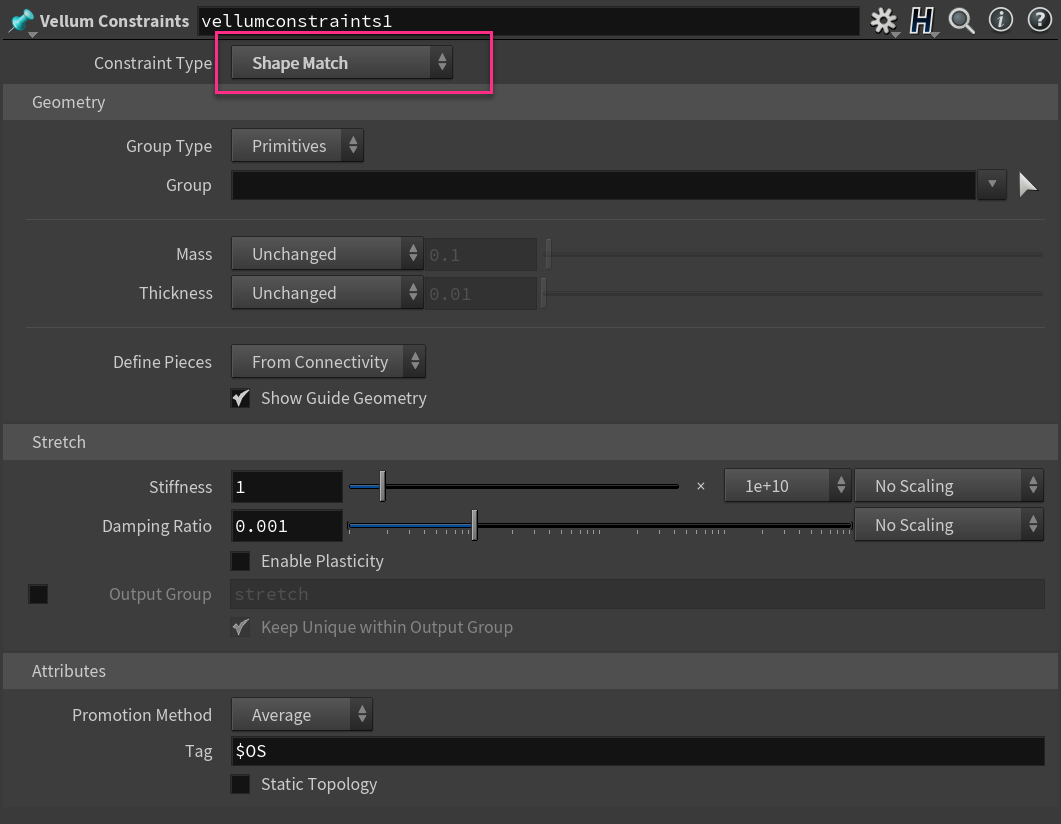Screen dimensions: 1061x824
Task: Click the Mass 0.1 value field
Action: 480,254
